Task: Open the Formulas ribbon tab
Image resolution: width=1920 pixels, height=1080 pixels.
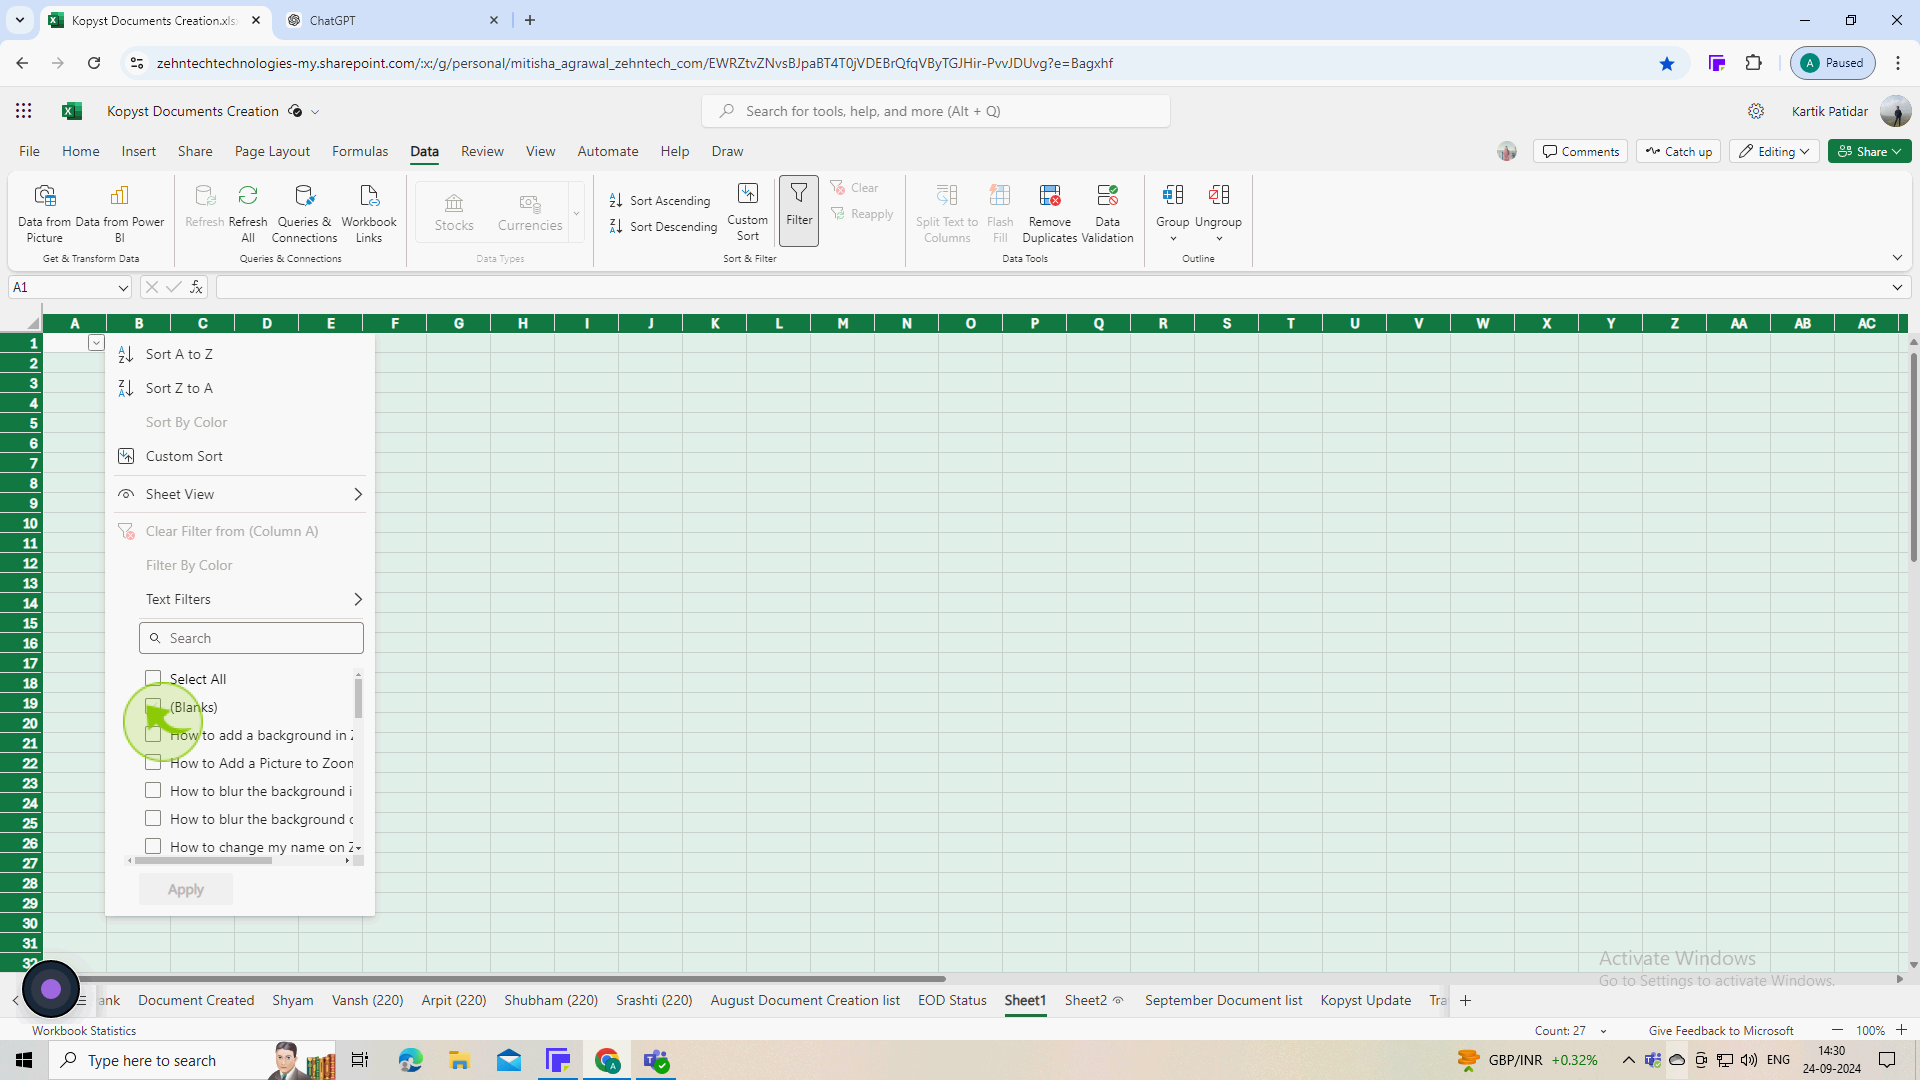Action: click(x=360, y=151)
